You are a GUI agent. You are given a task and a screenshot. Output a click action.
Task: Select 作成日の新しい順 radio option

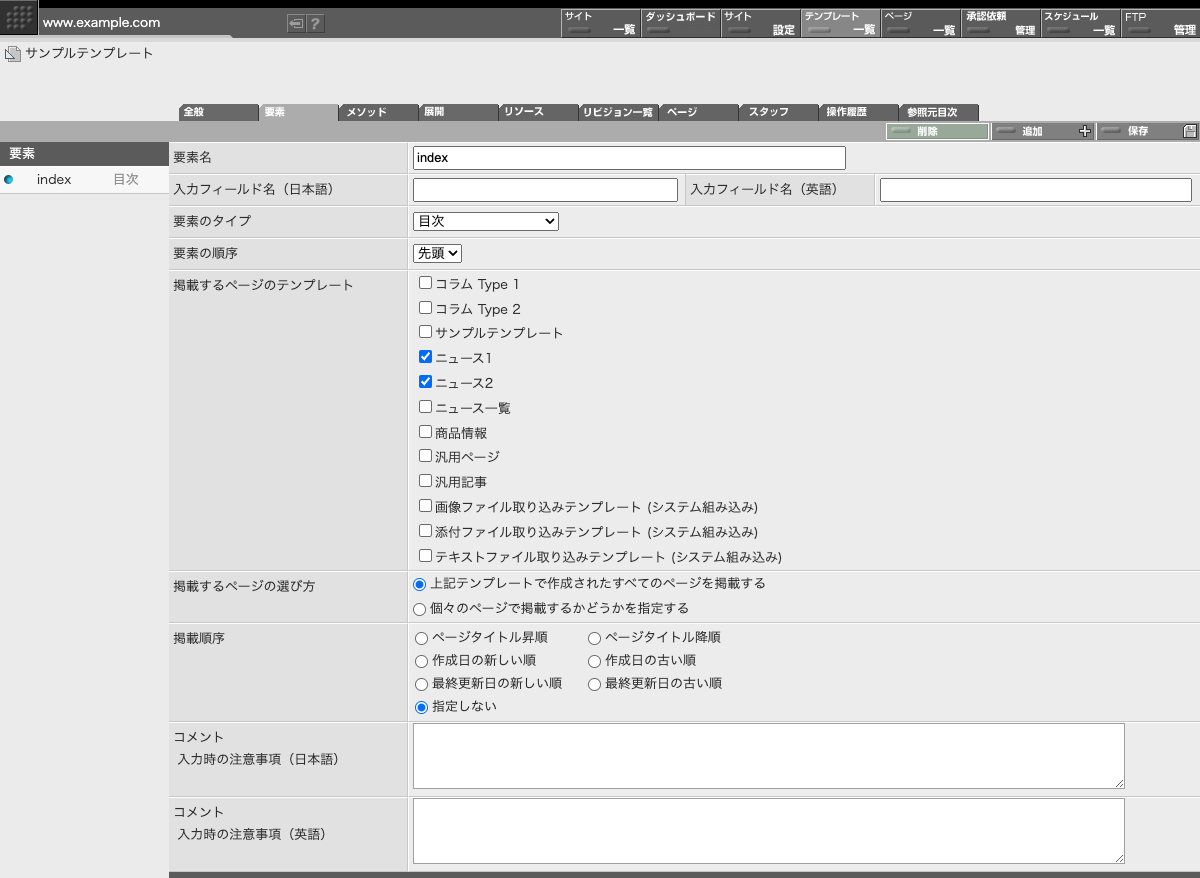[421, 661]
